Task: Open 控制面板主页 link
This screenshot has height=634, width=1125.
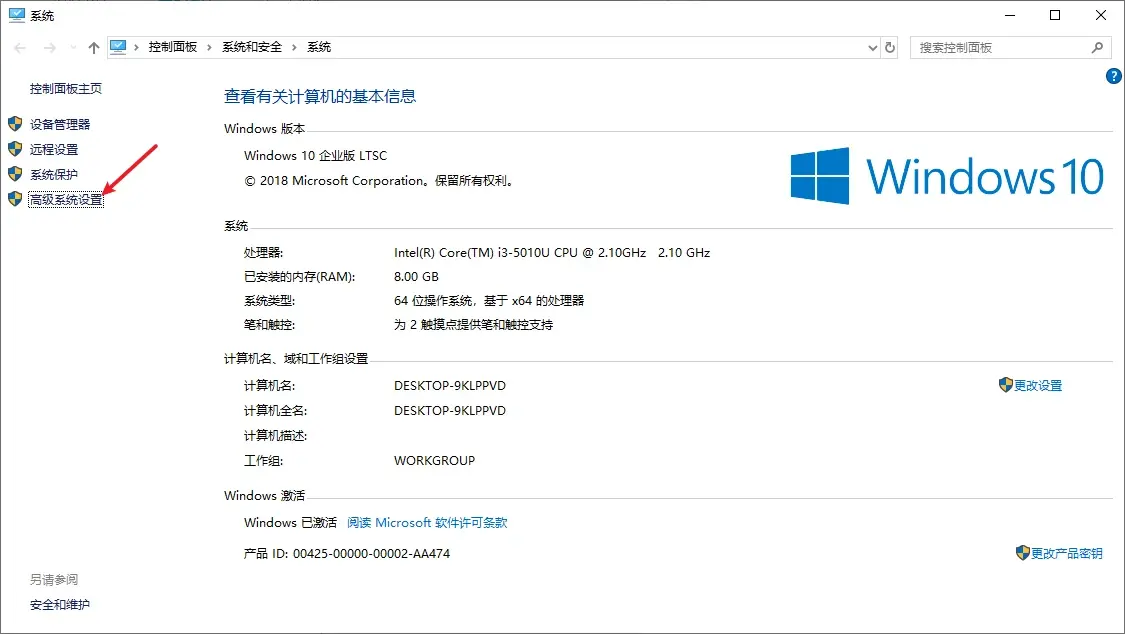Action: [66, 89]
